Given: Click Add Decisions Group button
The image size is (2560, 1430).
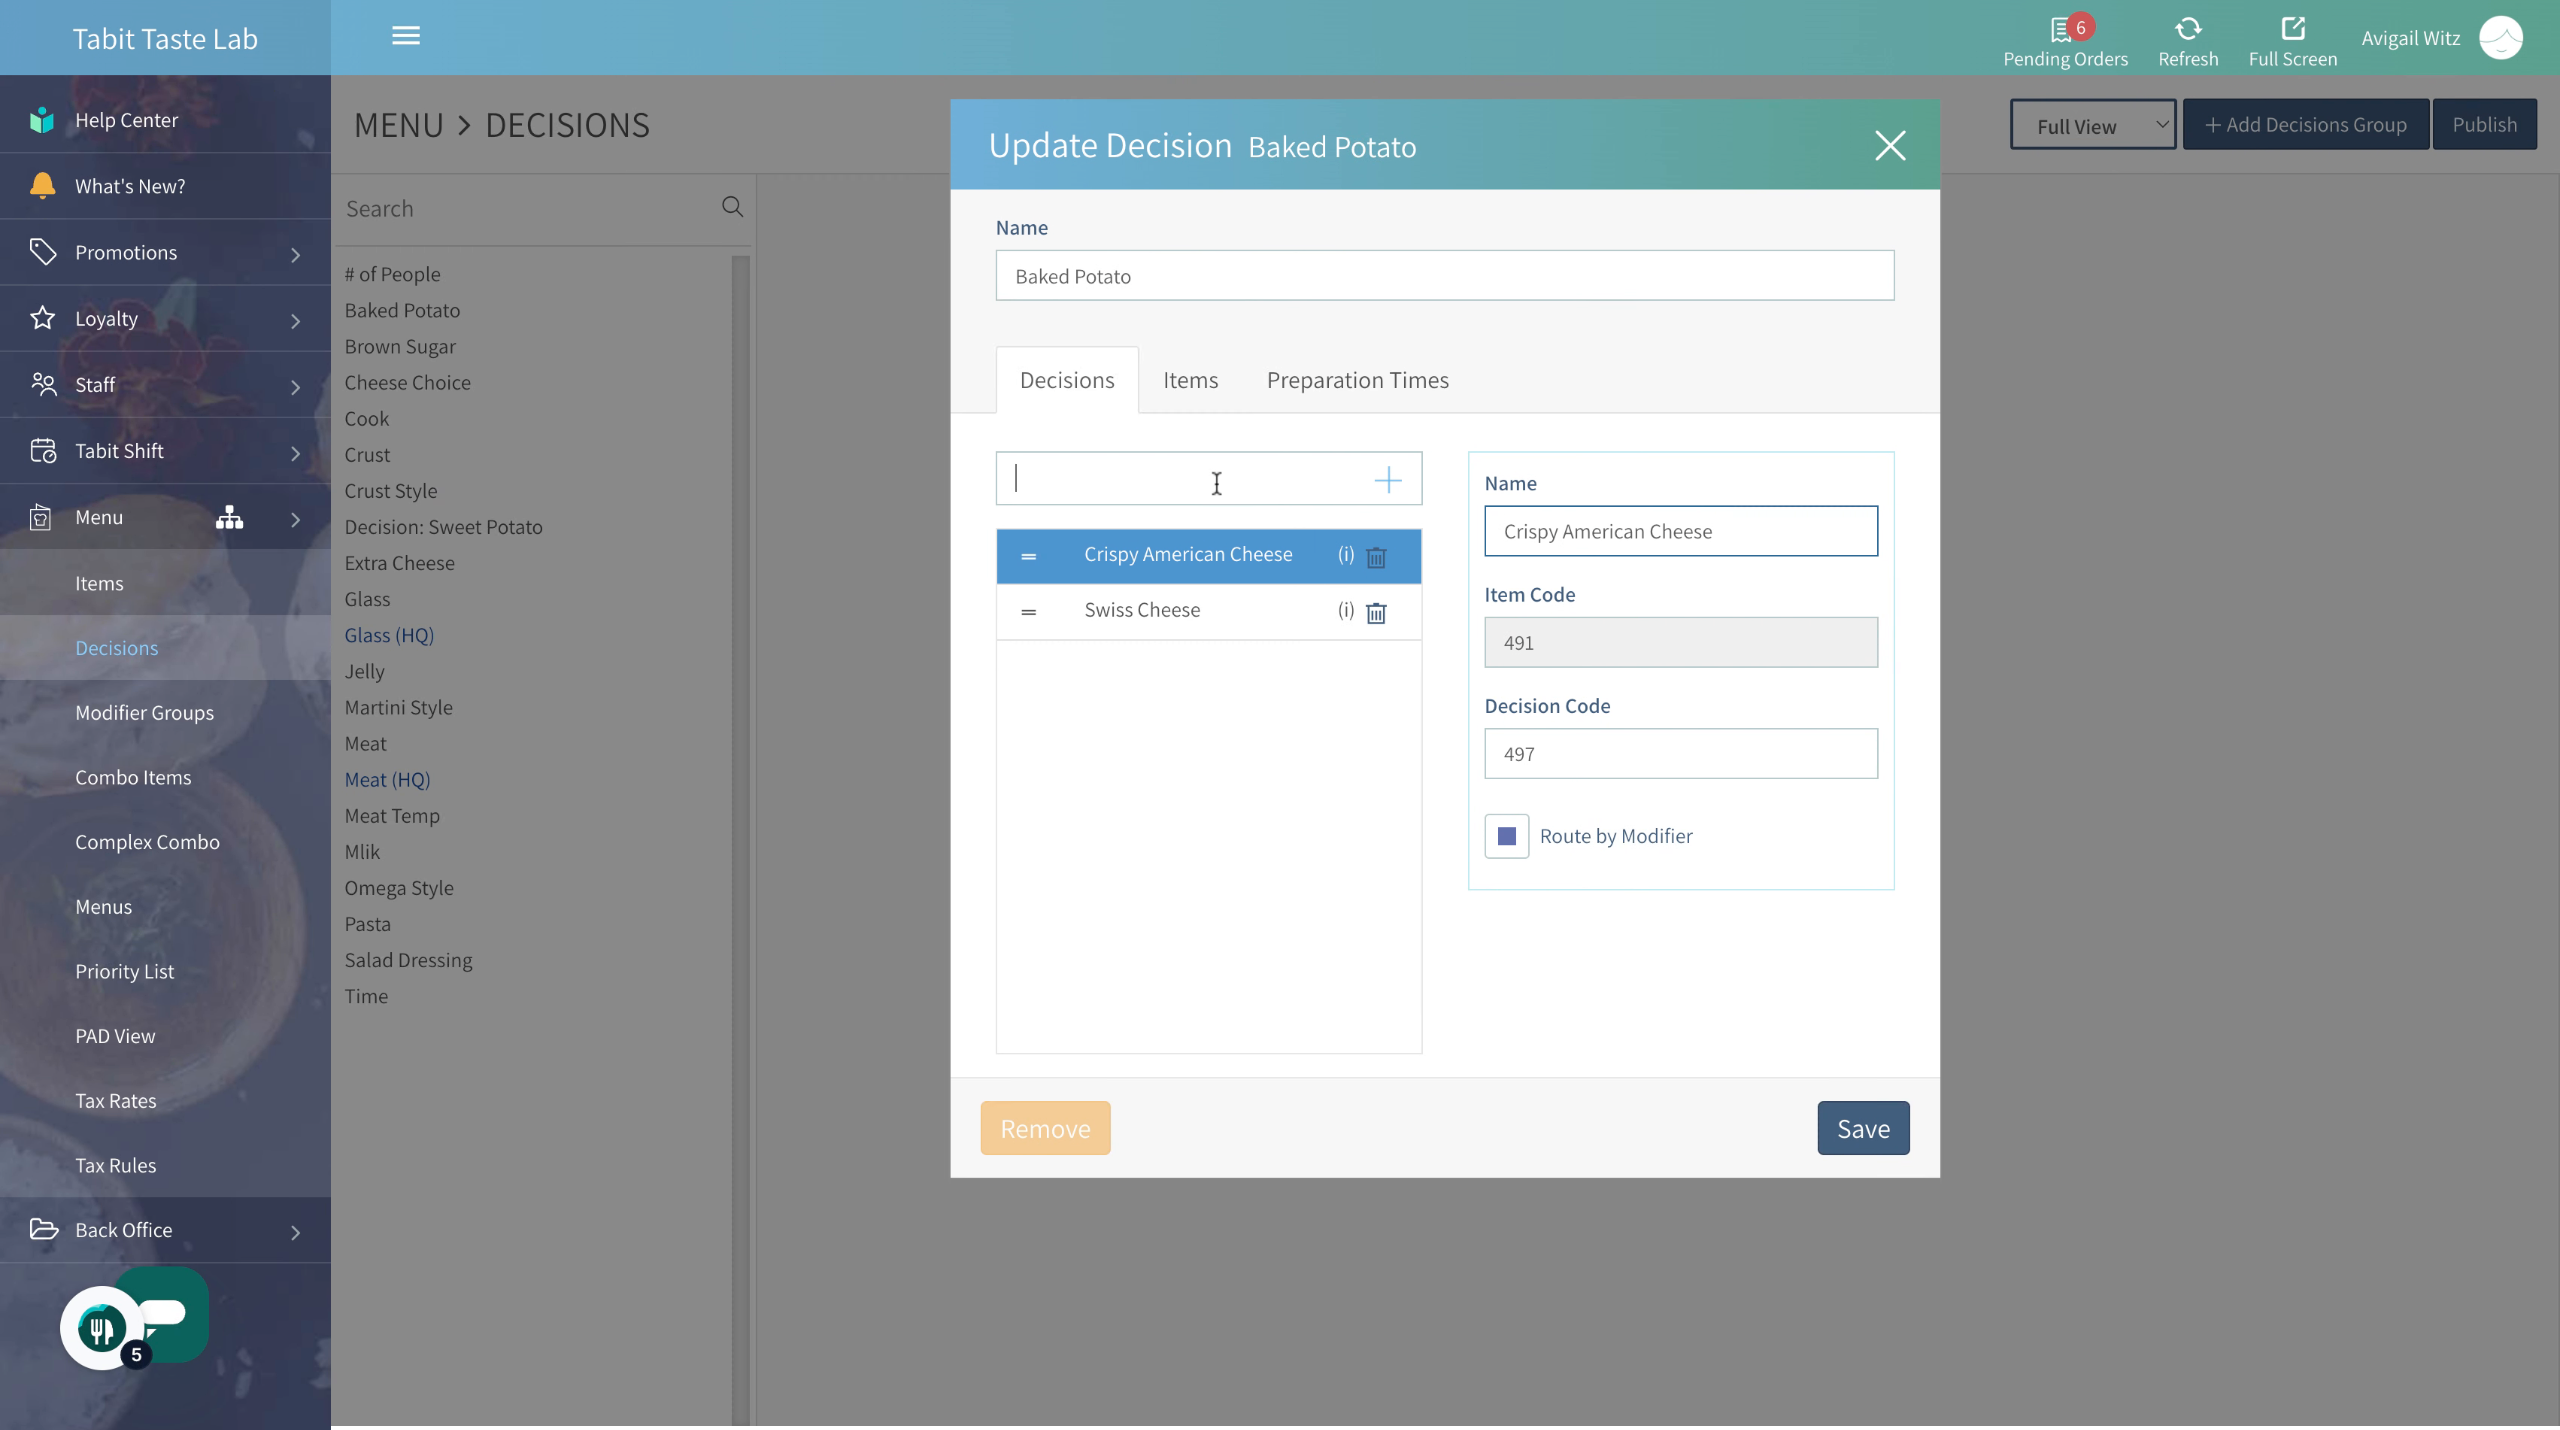Looking at the screenshot, I should (2305, 124).
